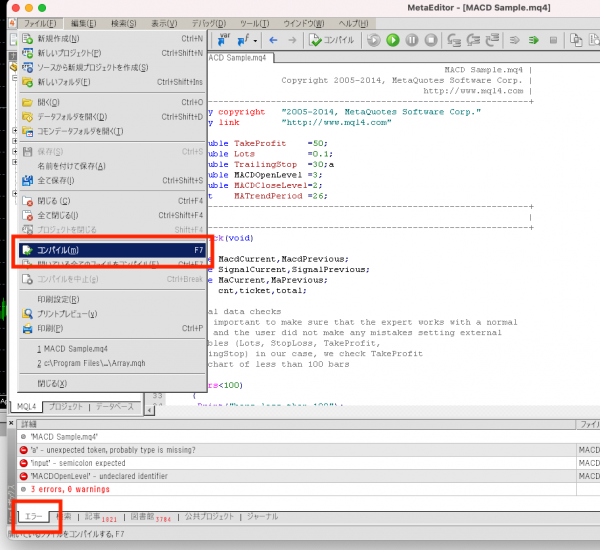This screenshot has width=600, height=550.
Task: Choose 全て保存(l) menu item
Action: [x=112, y=180]
